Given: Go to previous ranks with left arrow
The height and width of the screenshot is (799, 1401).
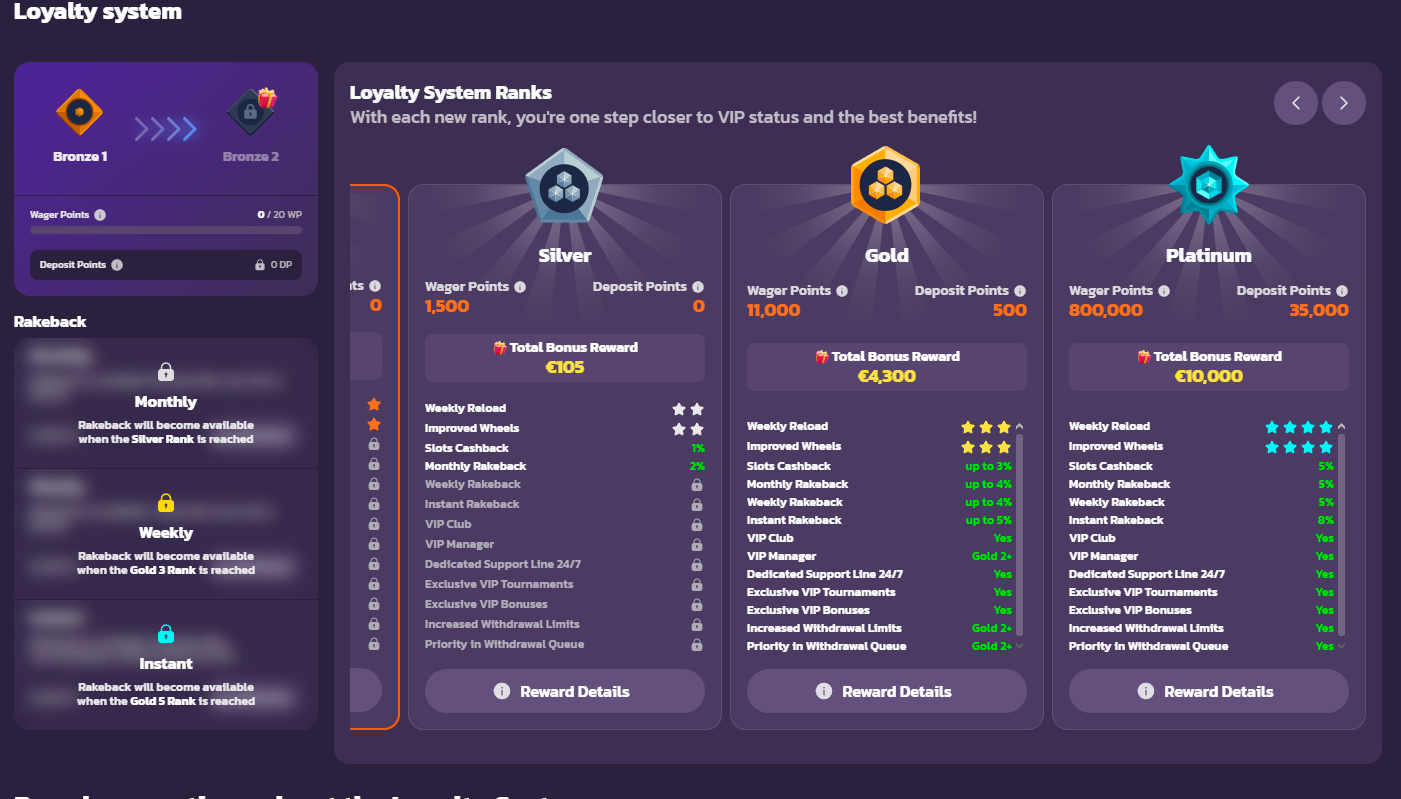Looking at the screenshot, I should tap(1295, 103).
